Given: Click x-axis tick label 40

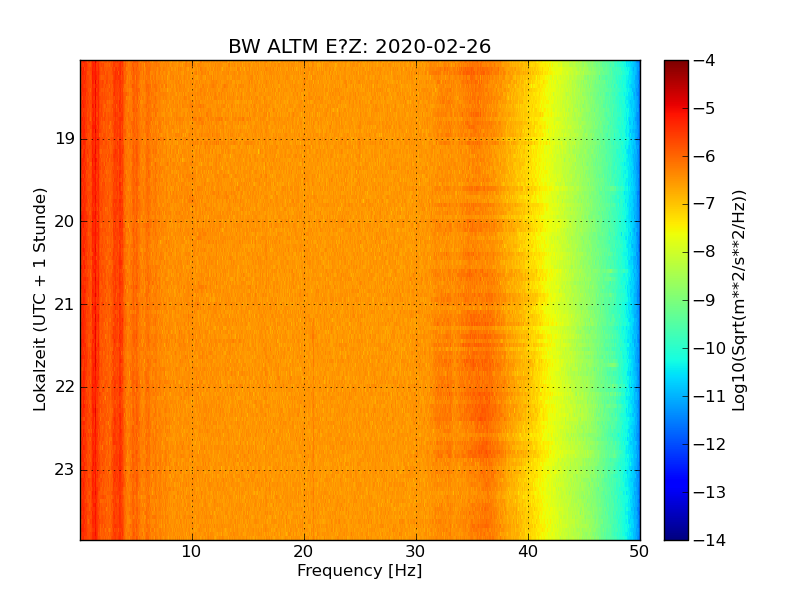Looking at the screenshot, I should [528, 552].
